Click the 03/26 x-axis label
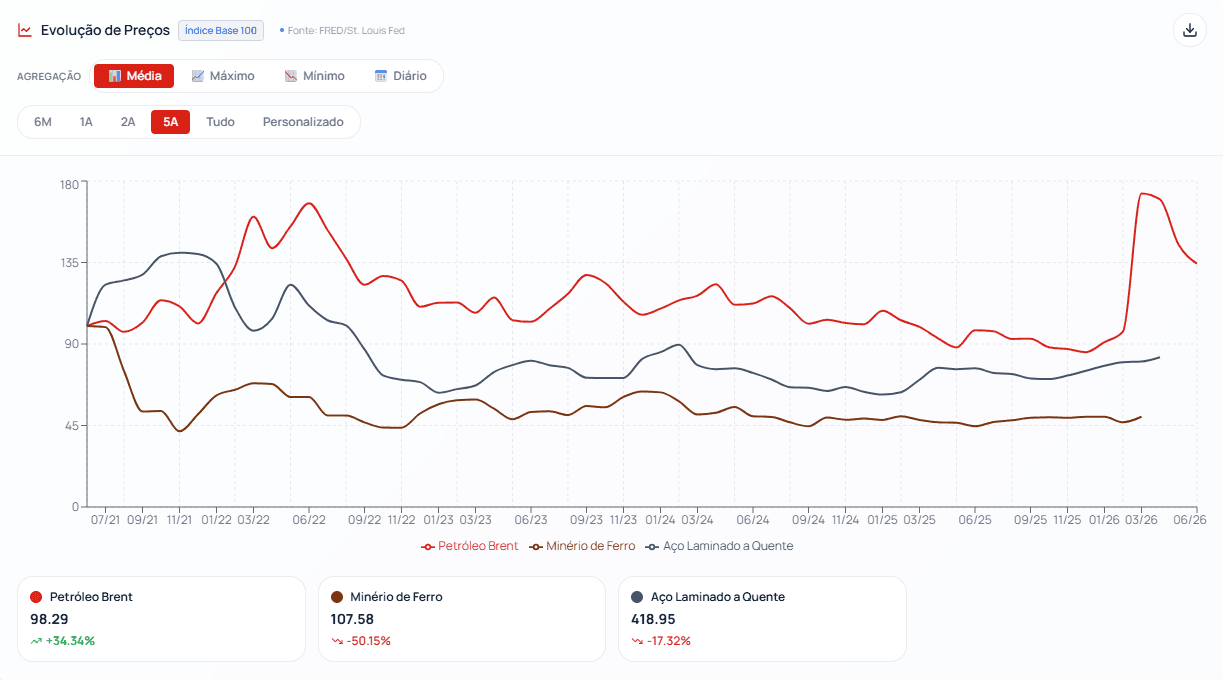This screenshot has width=1223, height=680. [x=1141, y=520]
